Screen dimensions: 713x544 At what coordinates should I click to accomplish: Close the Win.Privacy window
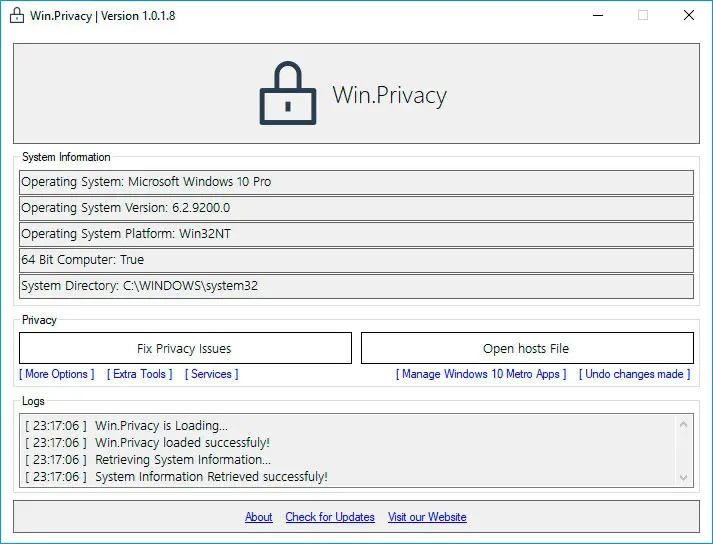(689, 15)
